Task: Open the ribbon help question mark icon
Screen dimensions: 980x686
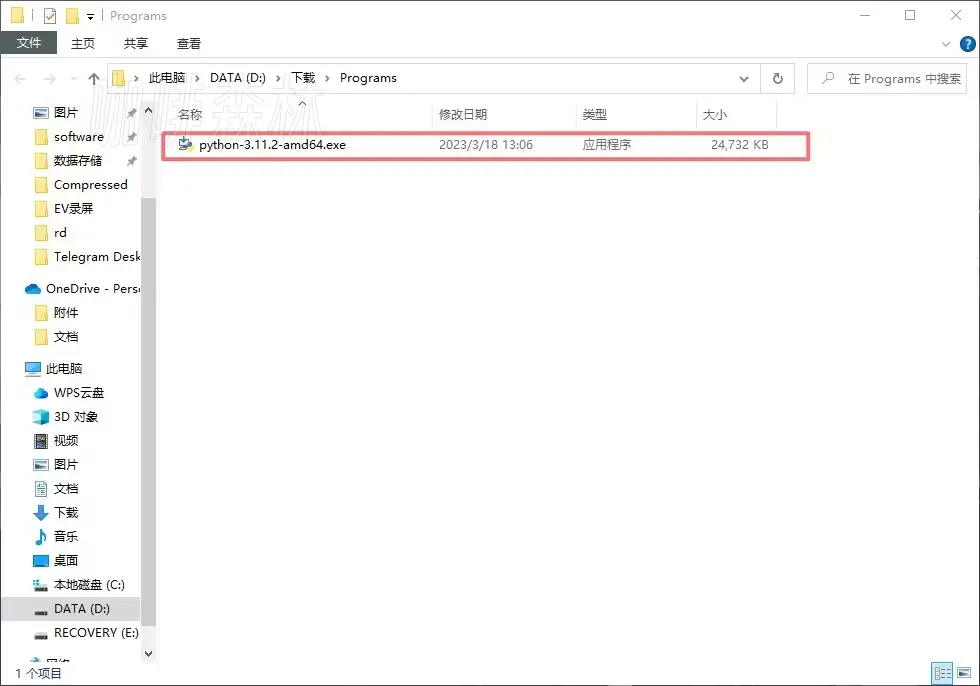Action: click(x=967, y=44)
